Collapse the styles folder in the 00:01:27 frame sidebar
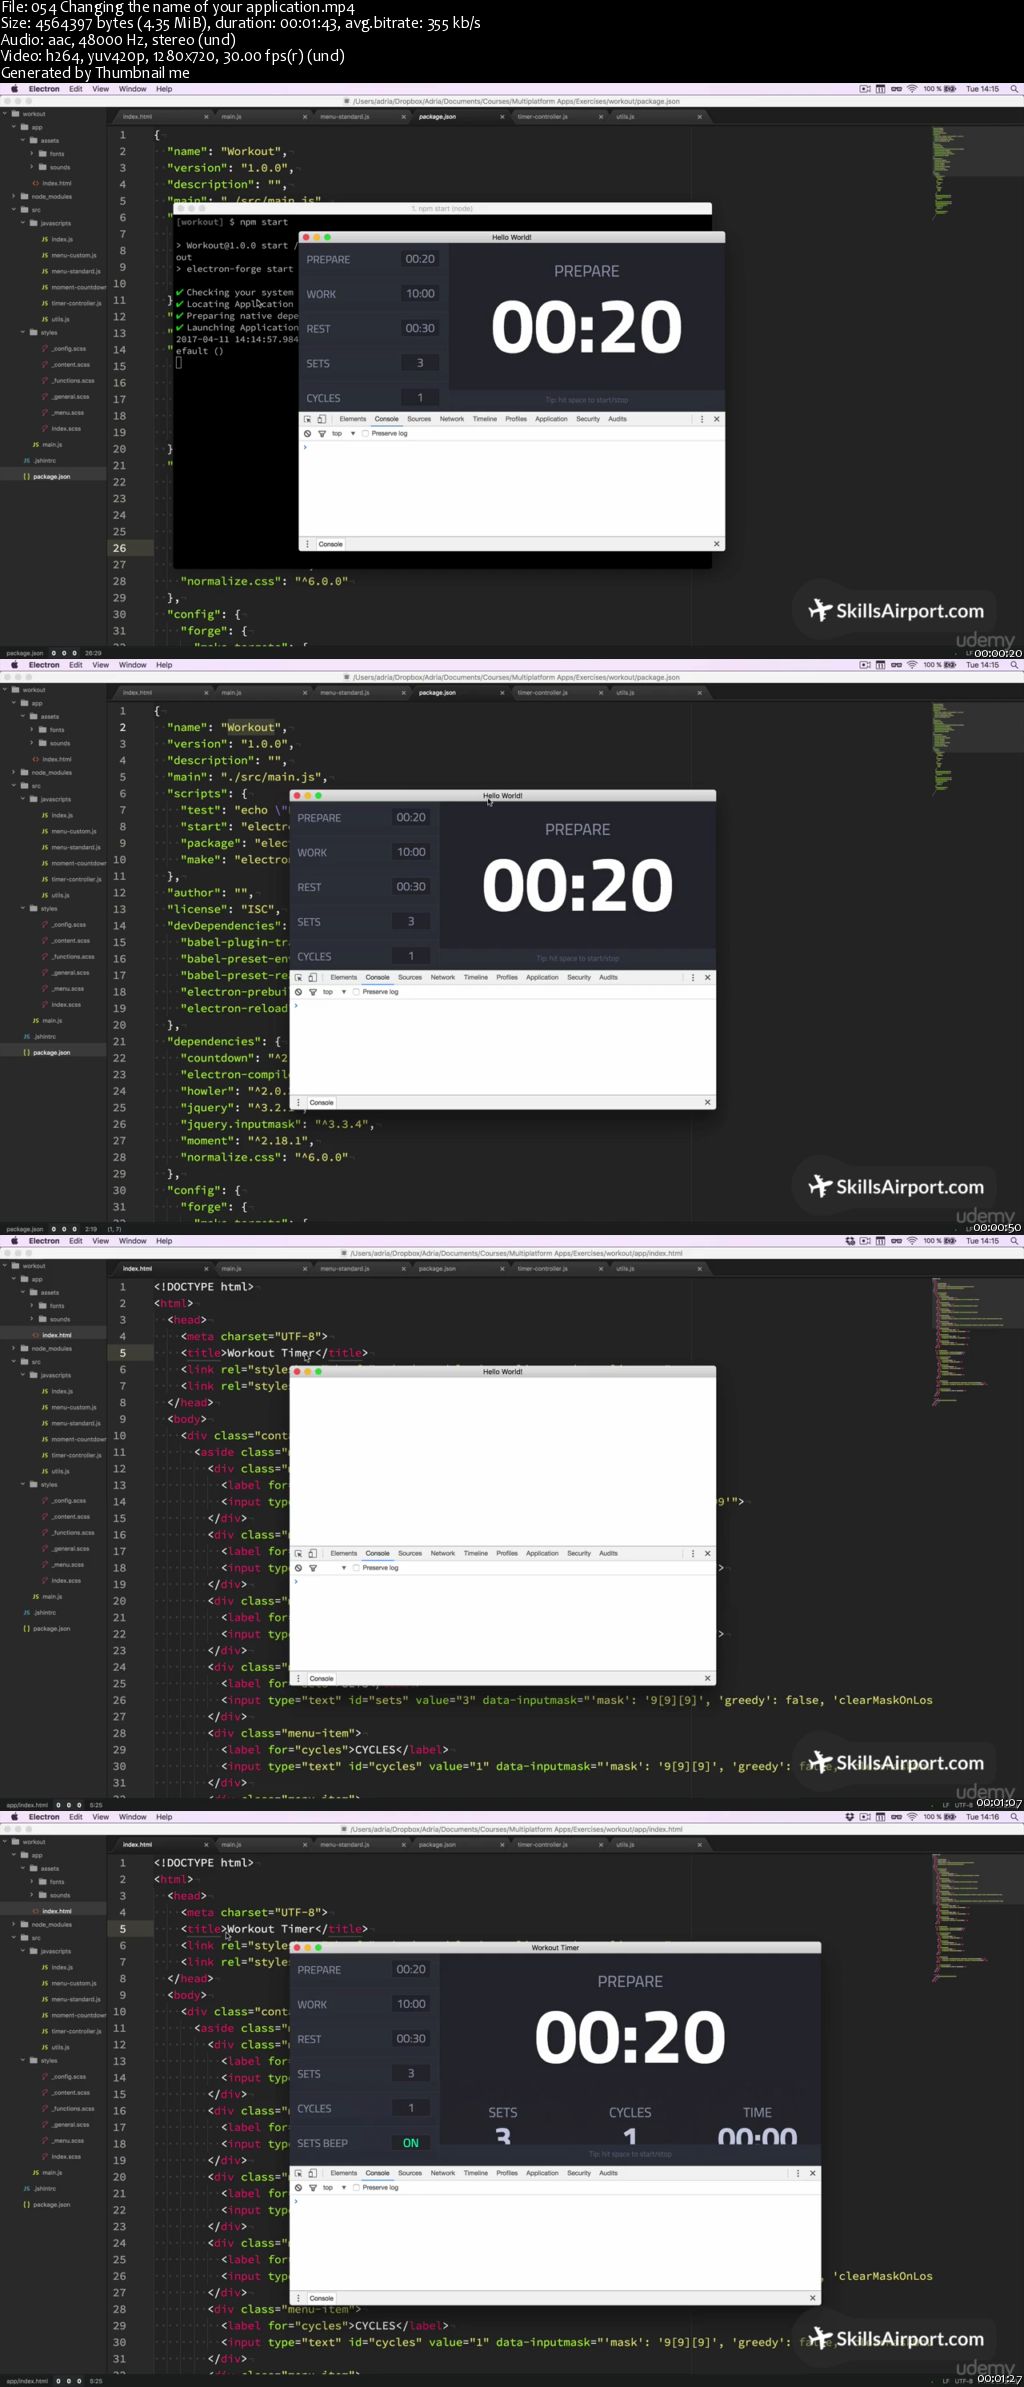1024x2387 pixels. pyautogui.click(x=23, y=2060)
